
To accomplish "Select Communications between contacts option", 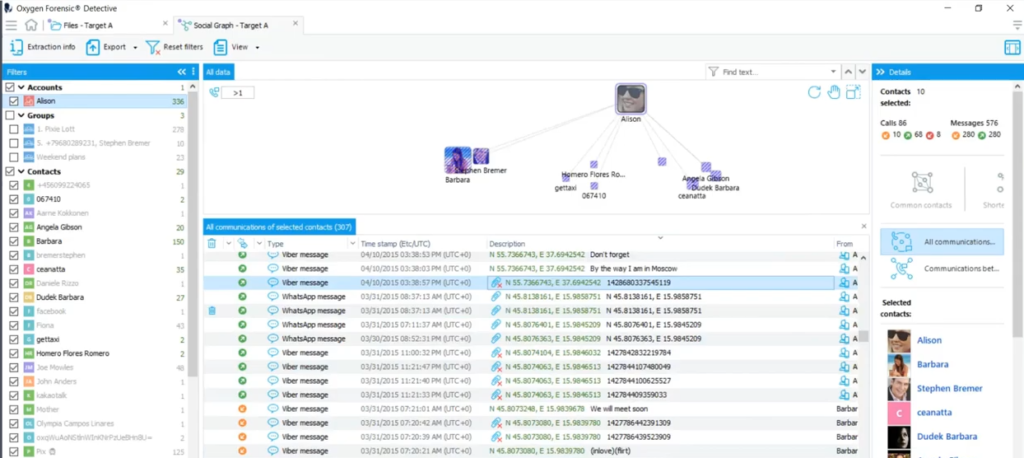I will tap(942, 269).
